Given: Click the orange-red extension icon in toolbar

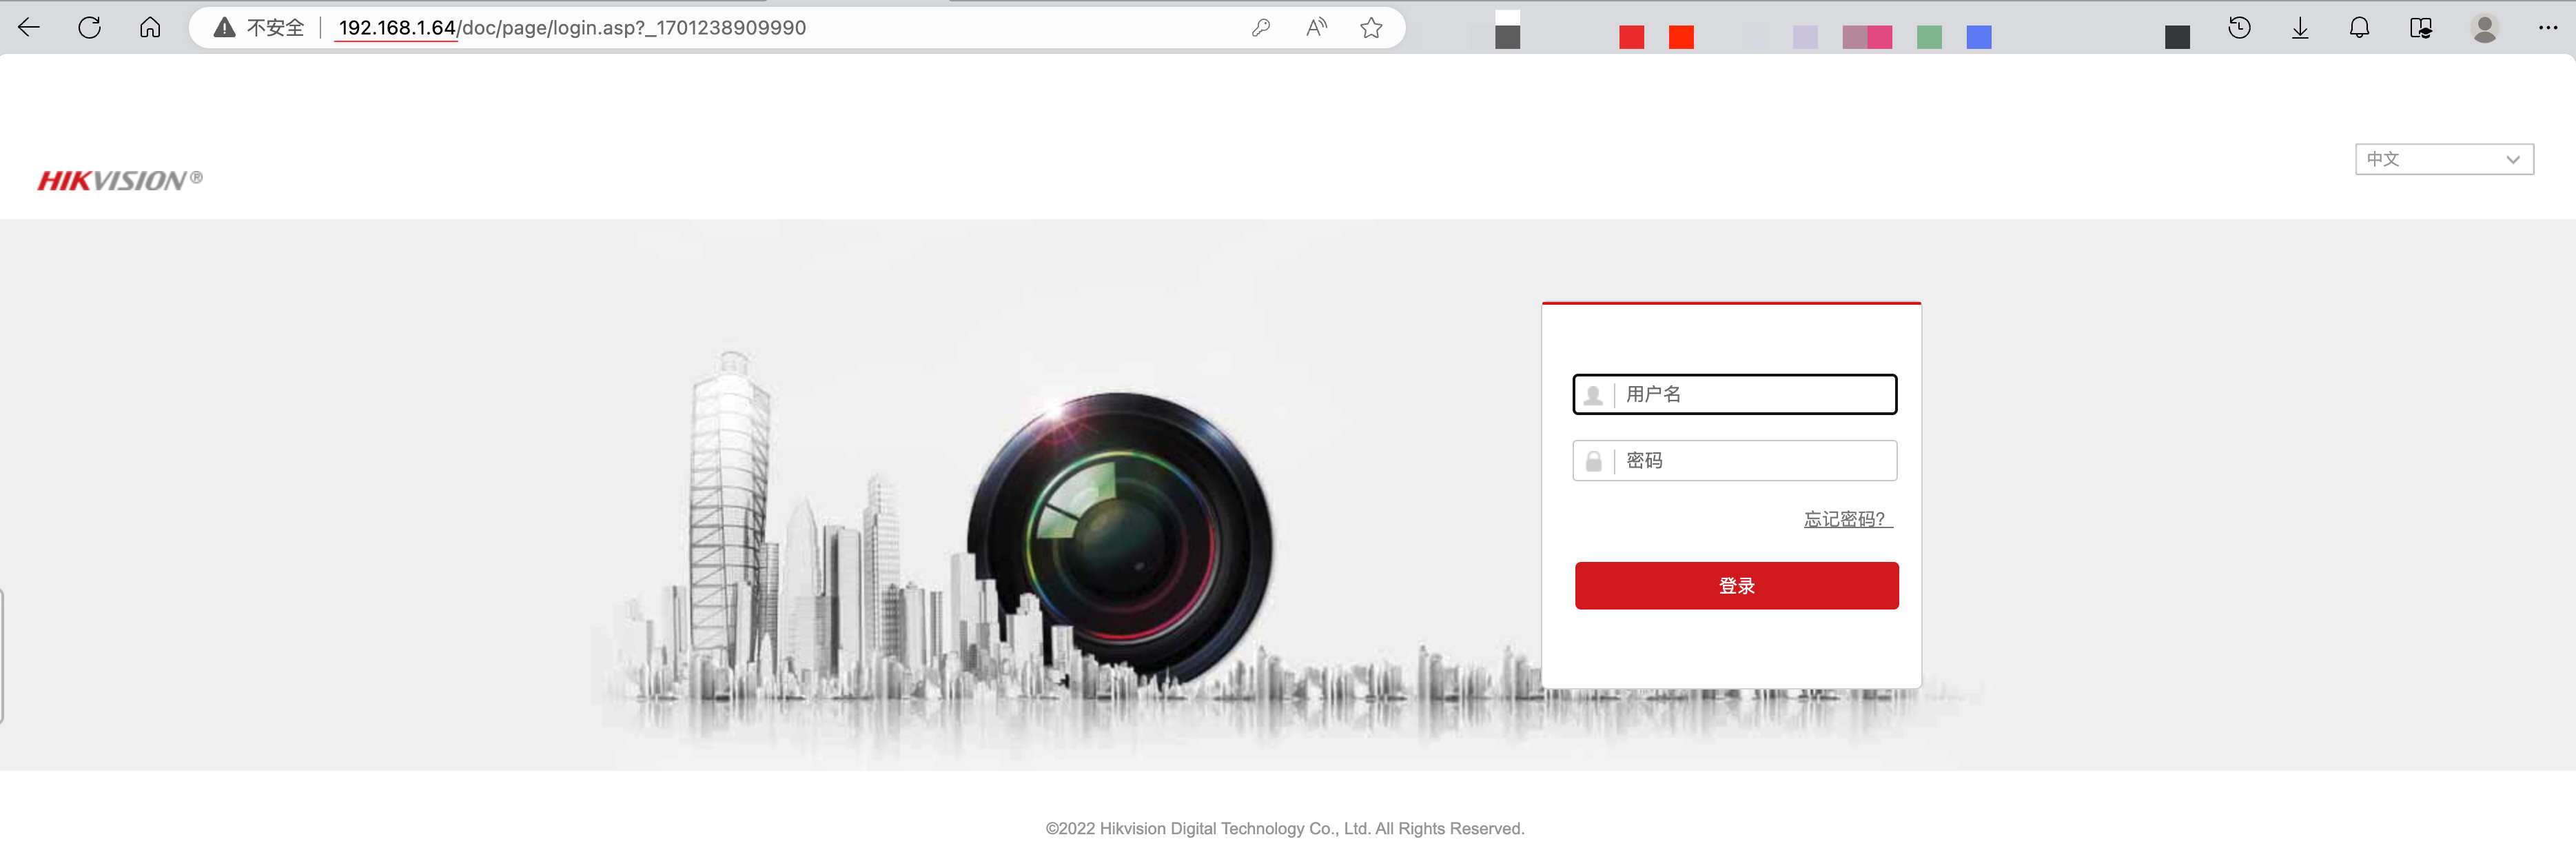Looking at the screenshot, I should click(x=1681, y=37).
